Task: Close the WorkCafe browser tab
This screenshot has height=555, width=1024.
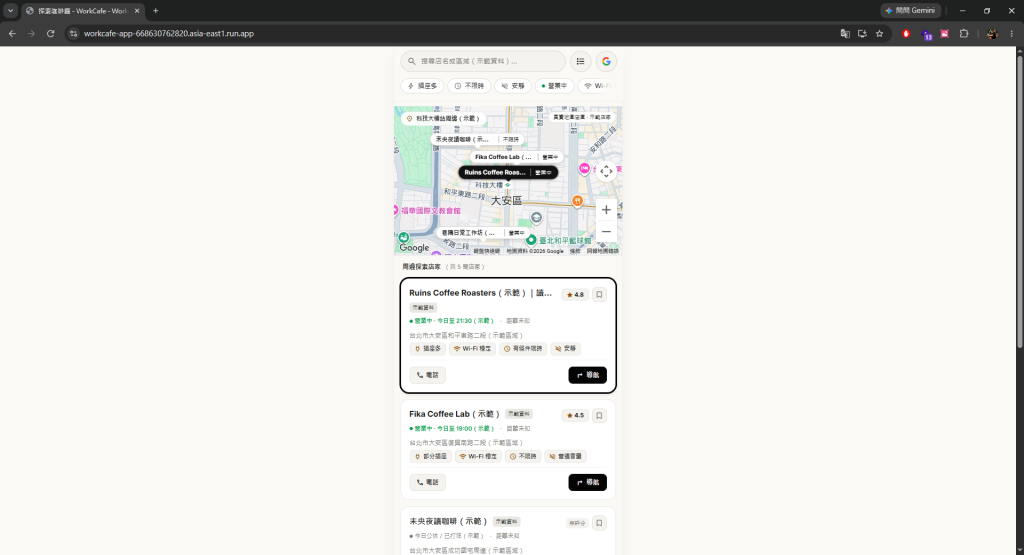Action: pyautogui.click(x=136, y=11)
